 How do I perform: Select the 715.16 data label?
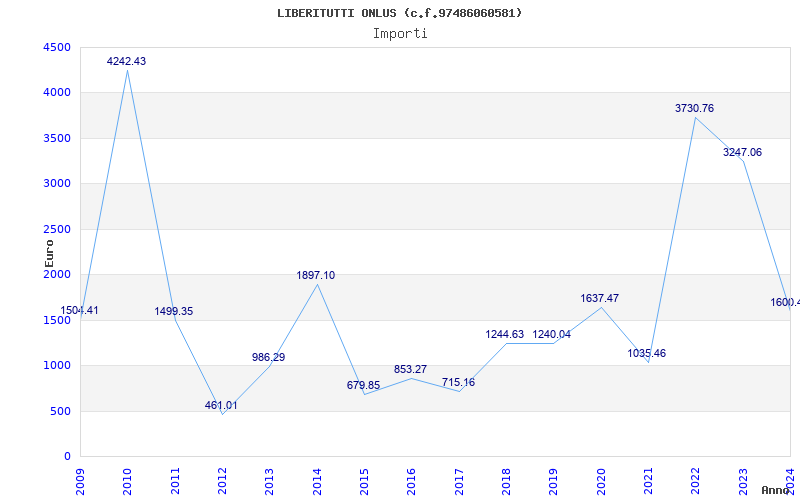pos(458,382)
